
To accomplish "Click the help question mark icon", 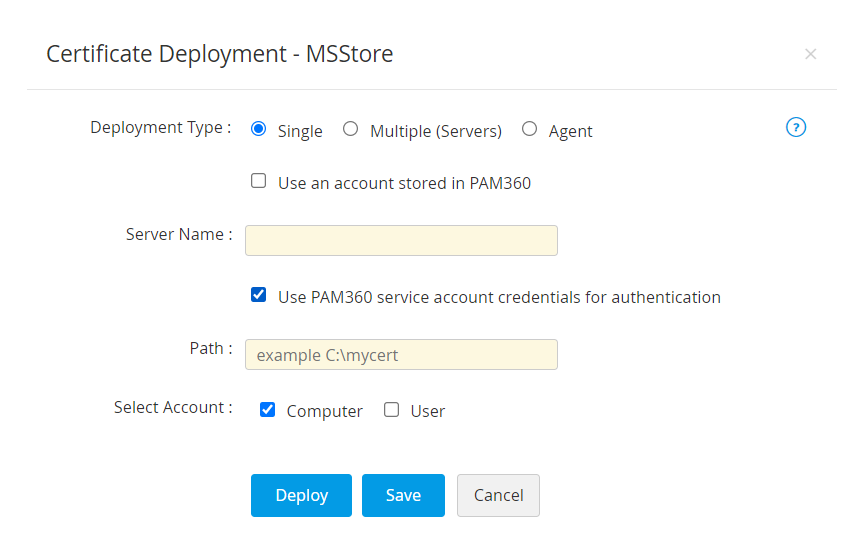I will pos(796,127).
